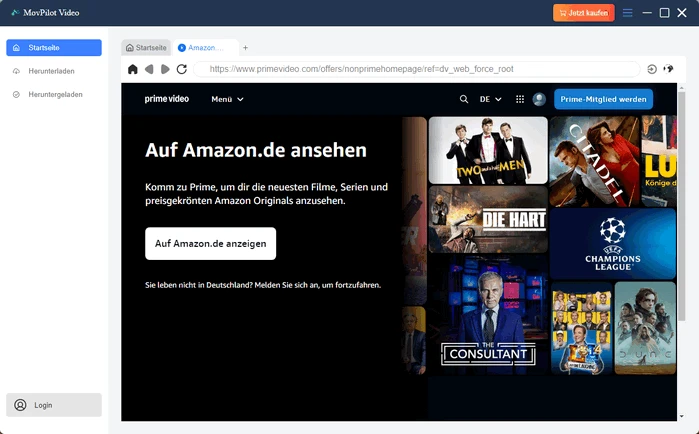699x434 pixels.
Task: Open the history icon beside the address bar
Action: (x=652, y=69)
